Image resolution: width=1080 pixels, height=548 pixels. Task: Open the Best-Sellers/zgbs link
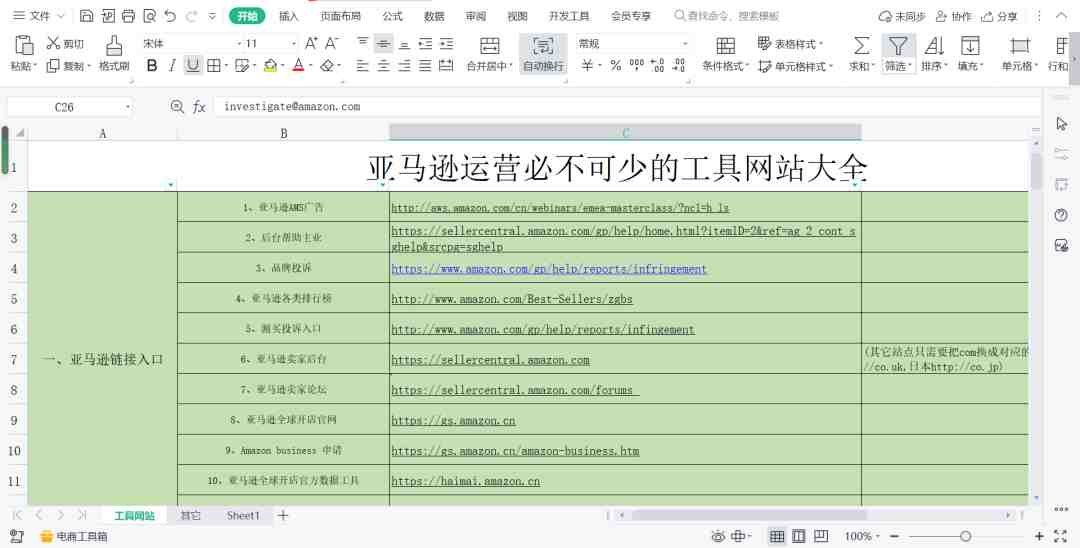tap(512, 299)
